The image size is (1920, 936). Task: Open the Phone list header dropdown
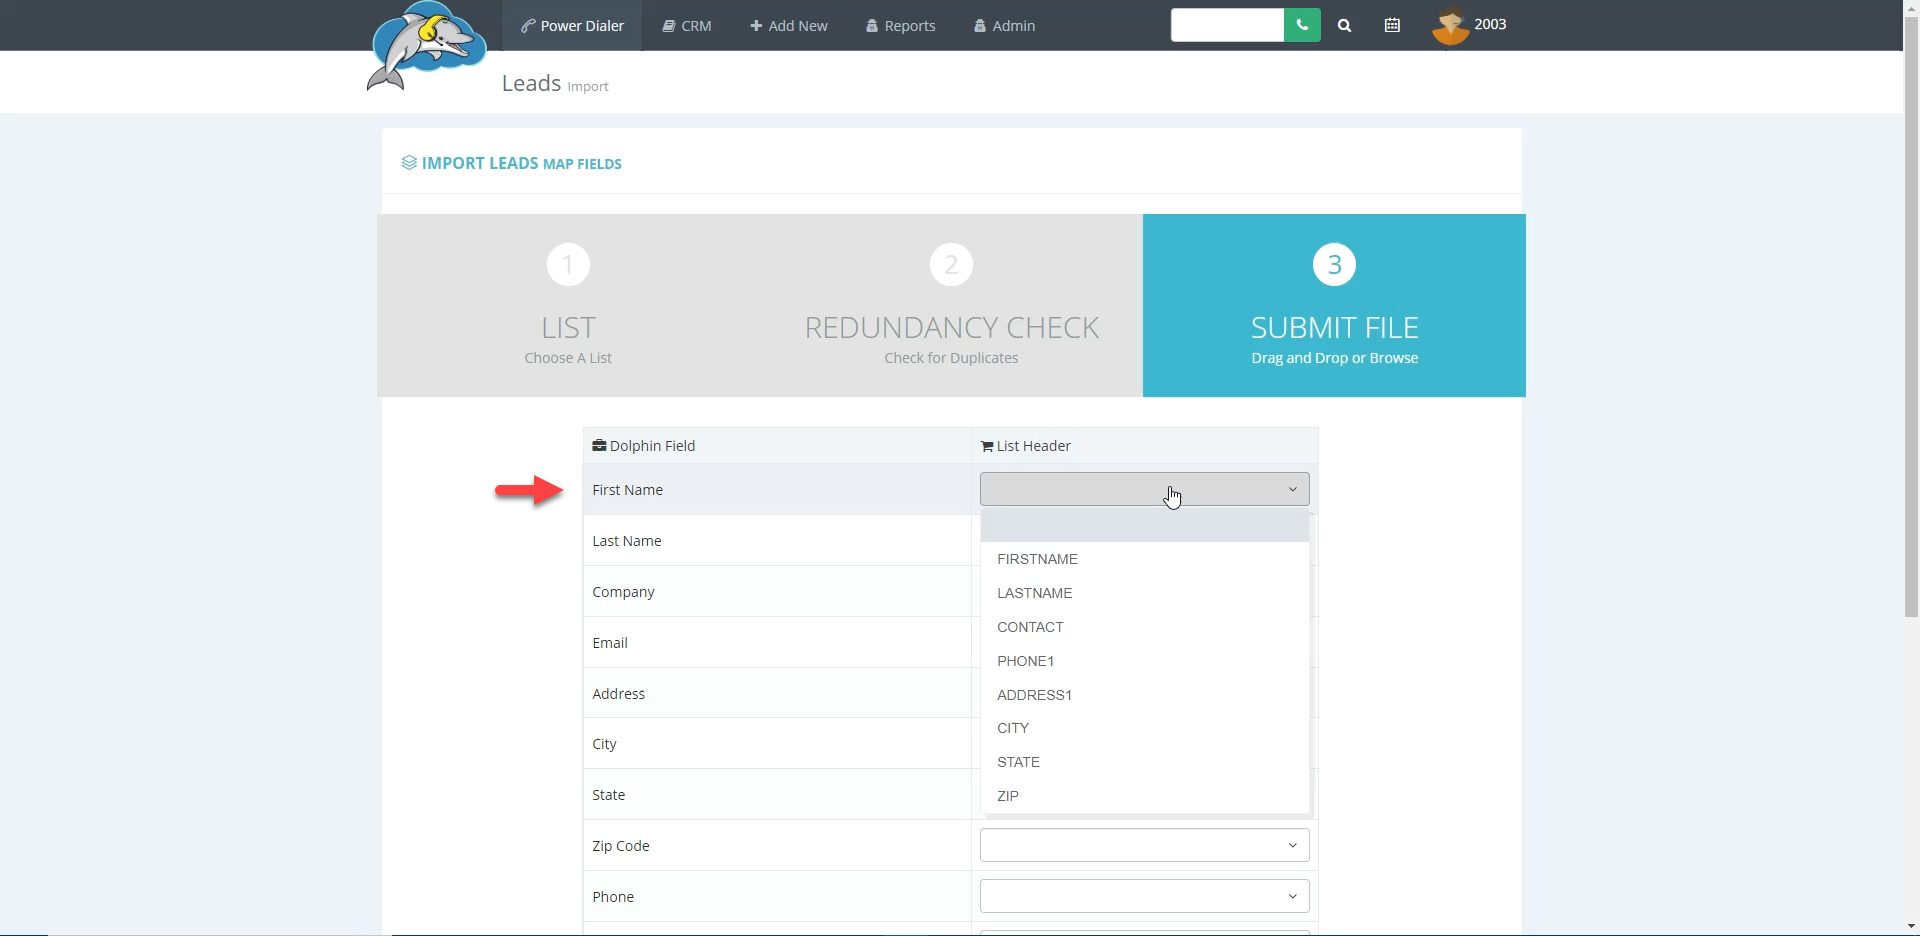click(1144, 896)
